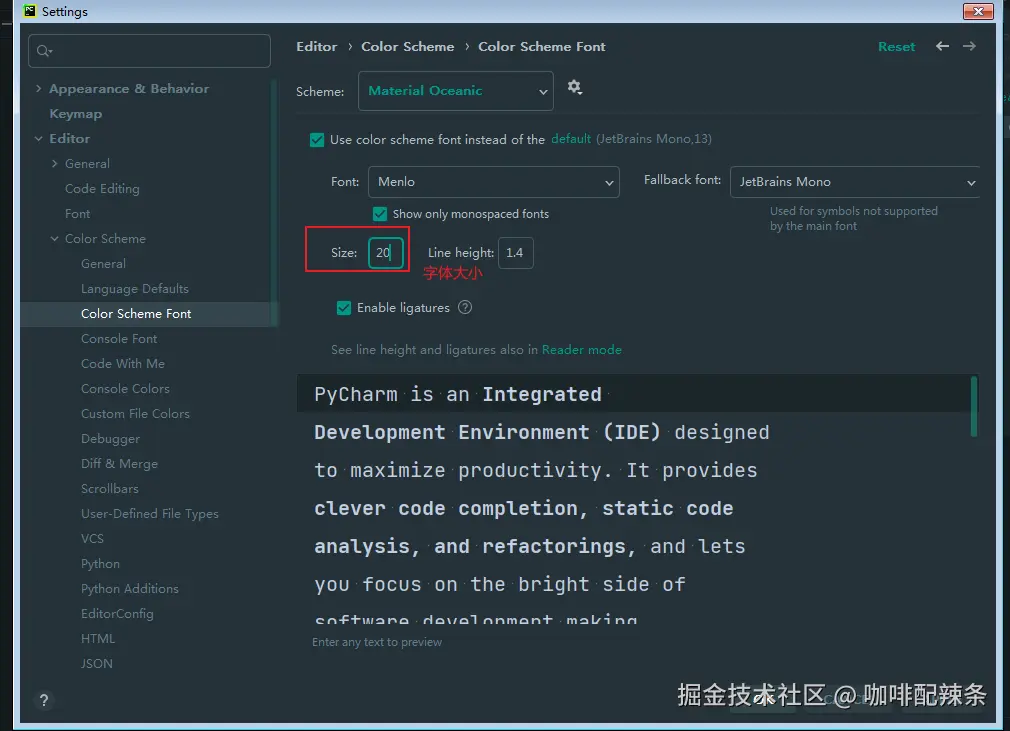Open Console Colors page
Viewport: 1010px width, 731px height.
(x=125, y=388)
